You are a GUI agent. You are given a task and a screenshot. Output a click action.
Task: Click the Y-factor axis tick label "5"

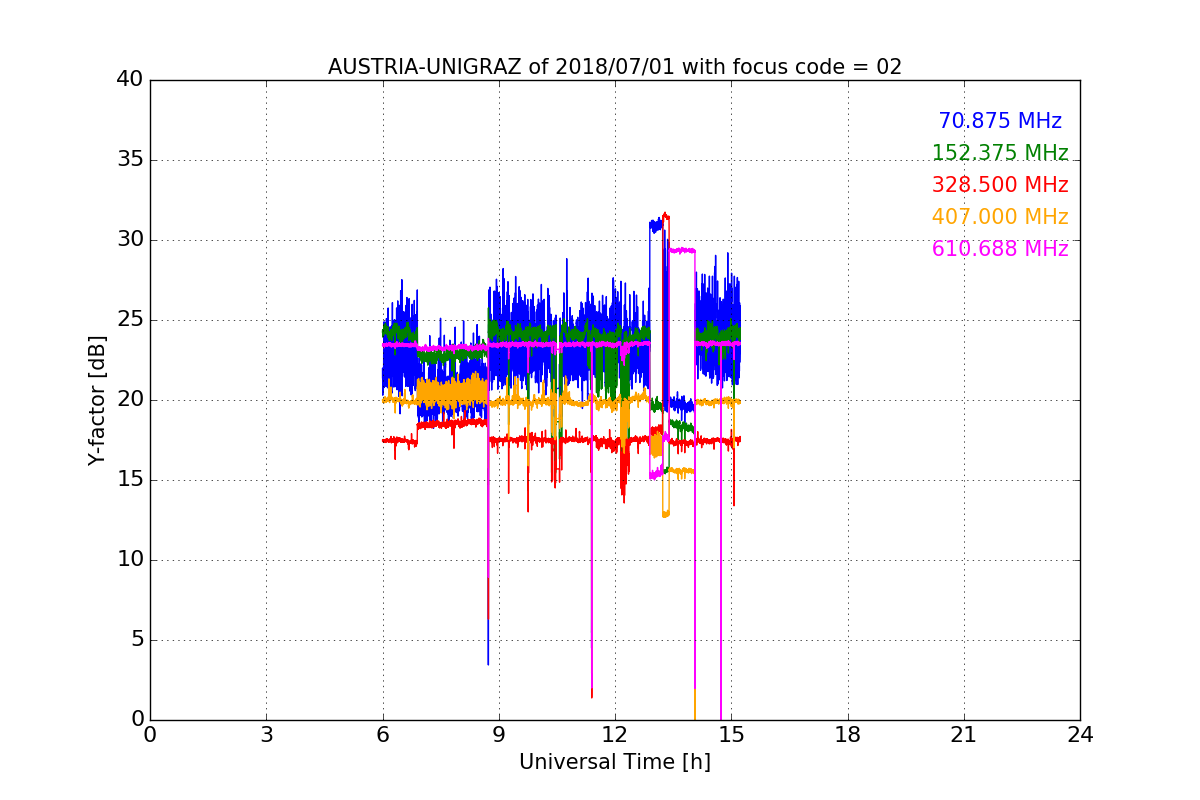(137, 640)
